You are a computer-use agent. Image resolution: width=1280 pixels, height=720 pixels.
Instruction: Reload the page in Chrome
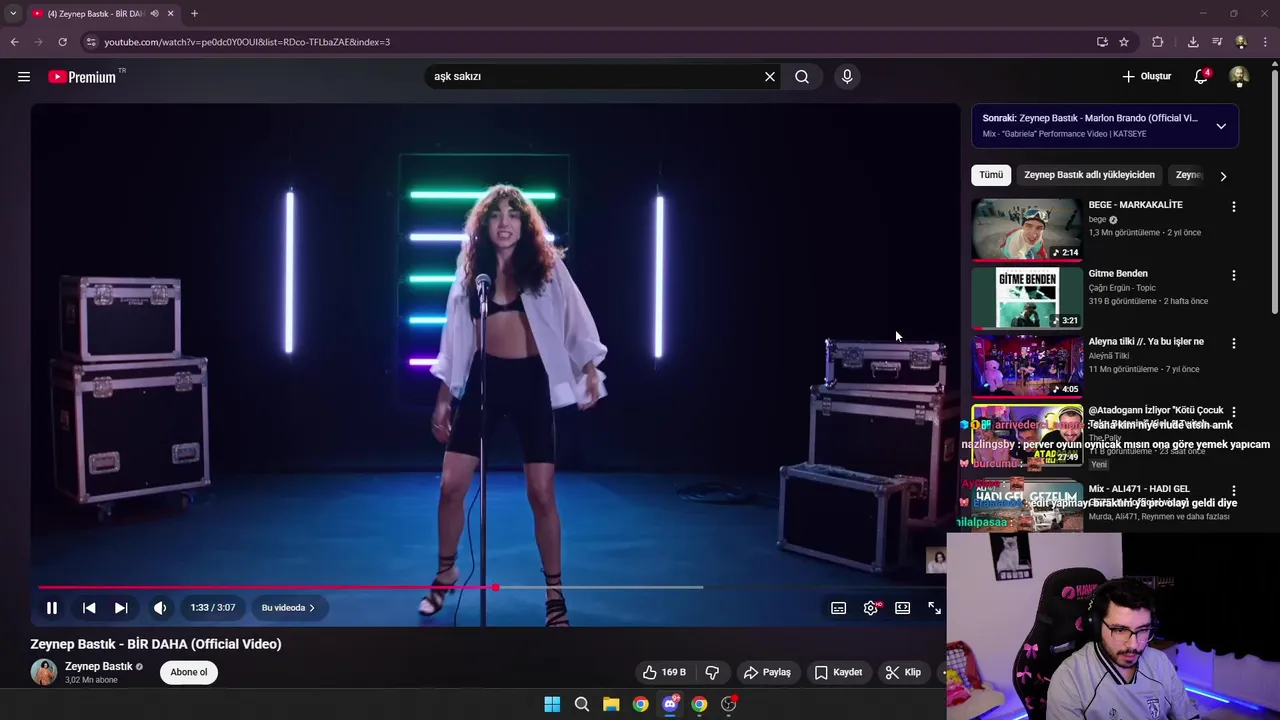pos(62,42)
